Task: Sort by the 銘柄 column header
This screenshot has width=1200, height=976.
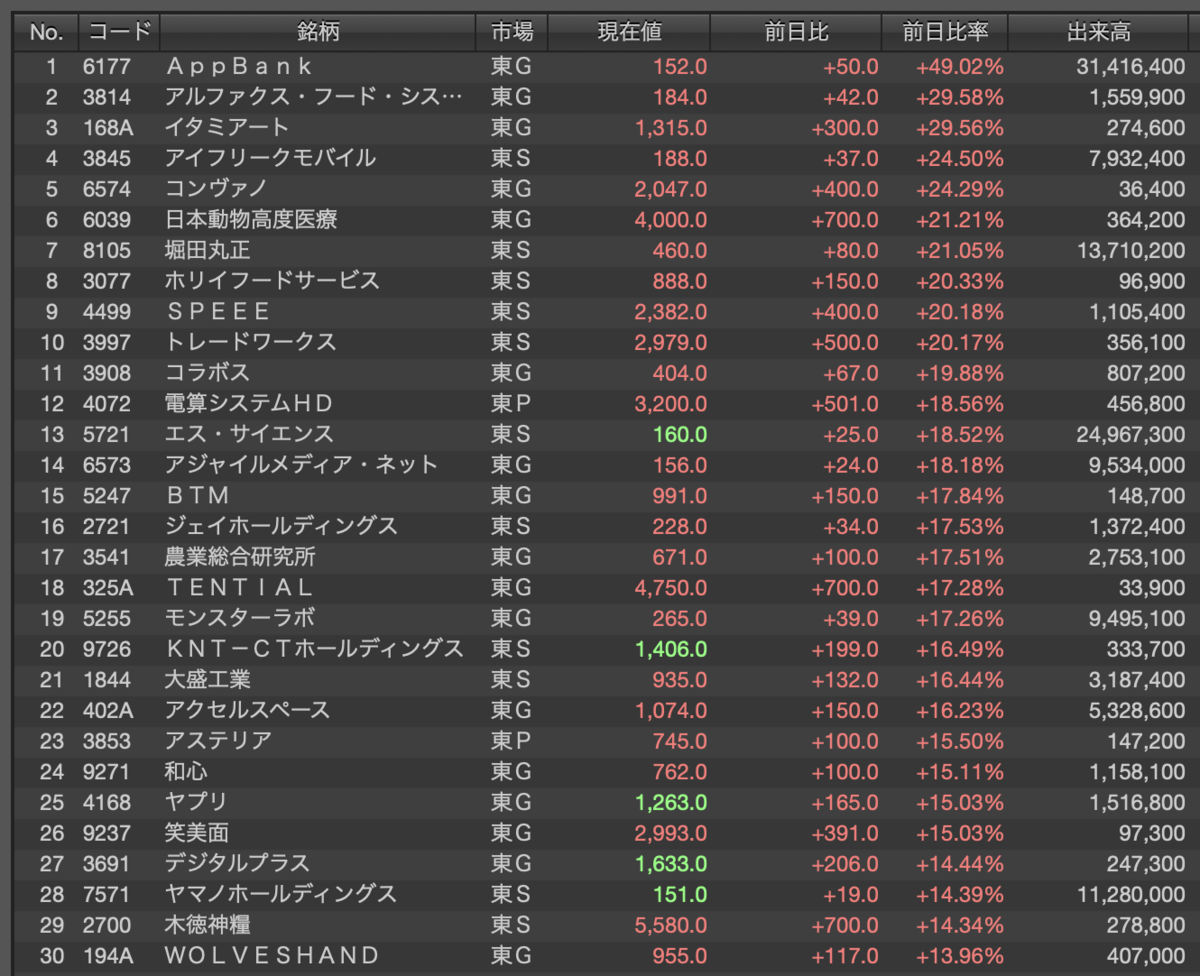Action: pos(318,32)
